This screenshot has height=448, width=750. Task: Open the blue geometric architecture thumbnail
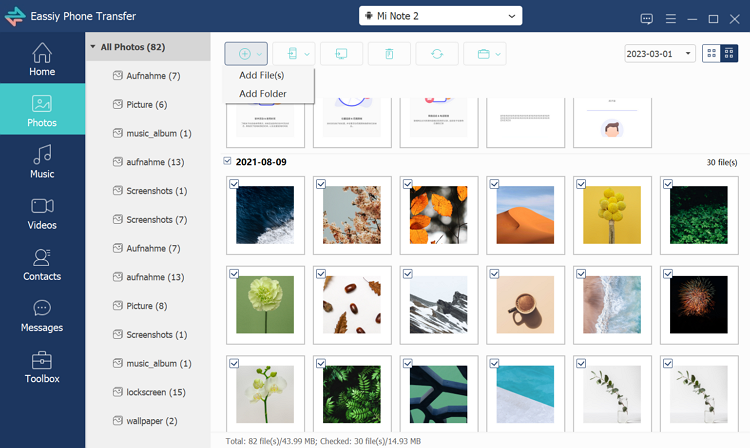click(439, 394)
